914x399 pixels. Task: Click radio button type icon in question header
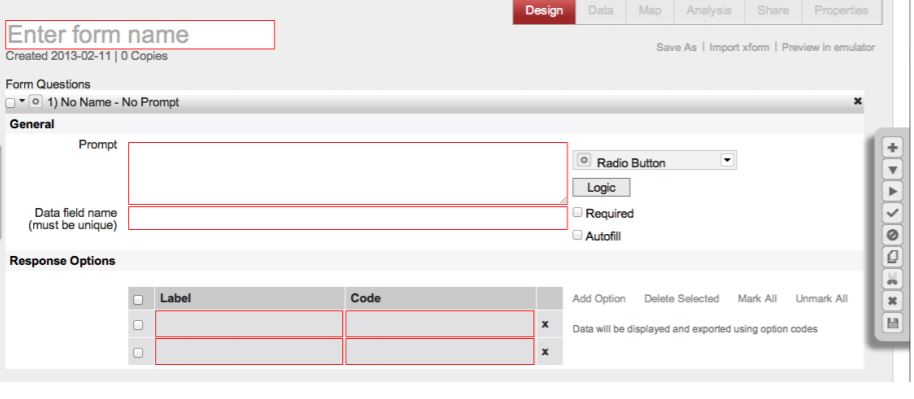[x=35, y=102]
